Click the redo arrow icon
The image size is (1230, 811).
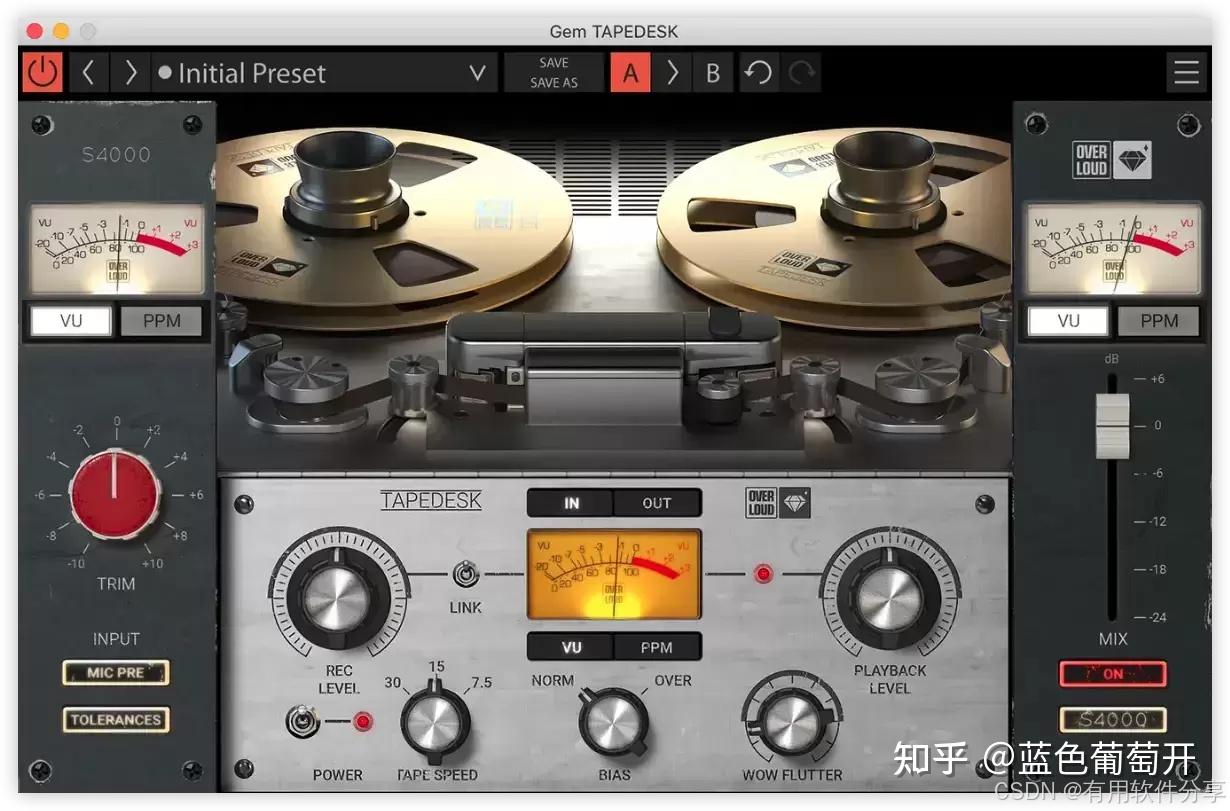tap(801, 73)
